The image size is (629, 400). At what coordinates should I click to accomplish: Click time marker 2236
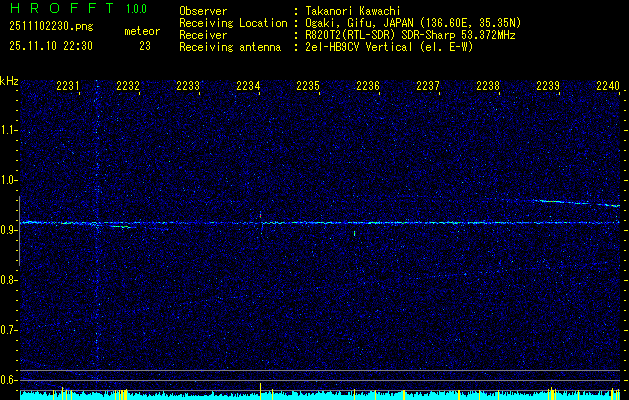[368, 85]
